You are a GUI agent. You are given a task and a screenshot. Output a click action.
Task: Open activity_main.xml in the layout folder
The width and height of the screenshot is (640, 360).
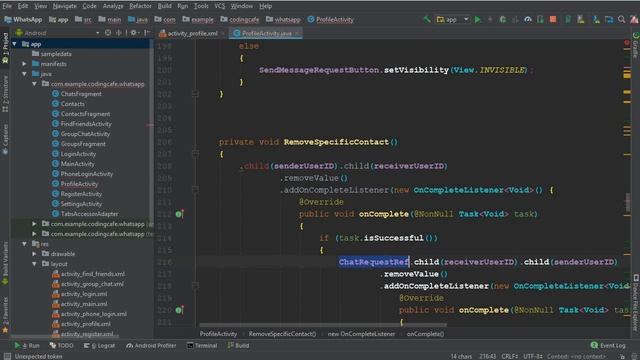[x=84, y=304]
